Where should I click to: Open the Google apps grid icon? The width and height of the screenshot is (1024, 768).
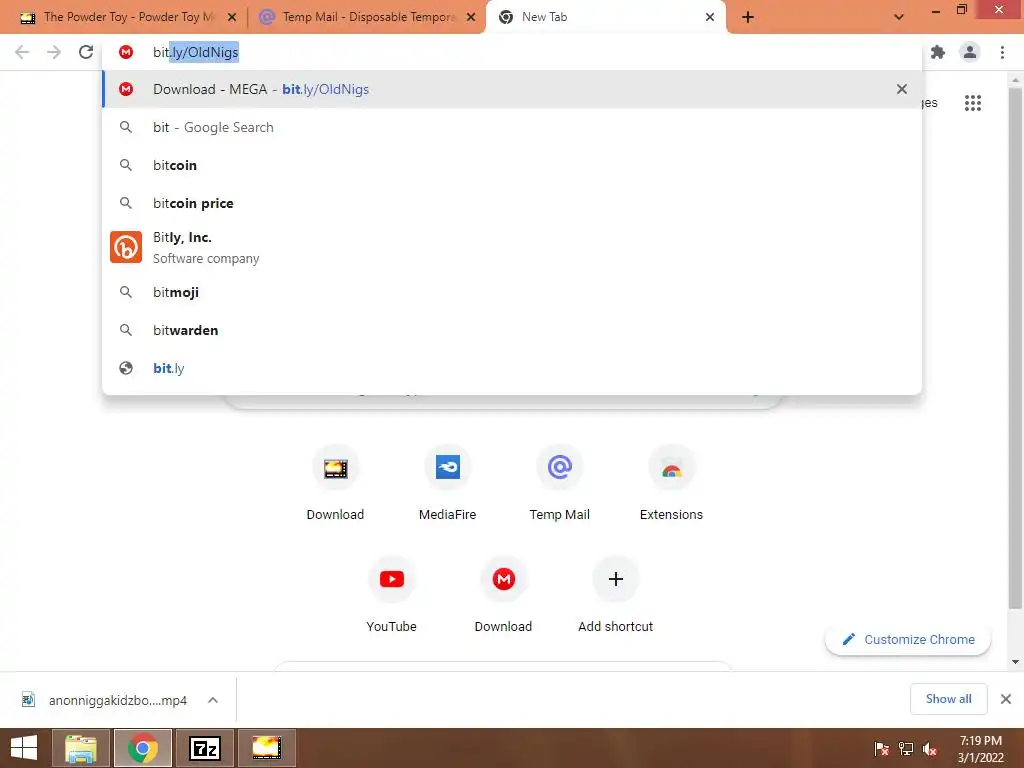(973, 103)
